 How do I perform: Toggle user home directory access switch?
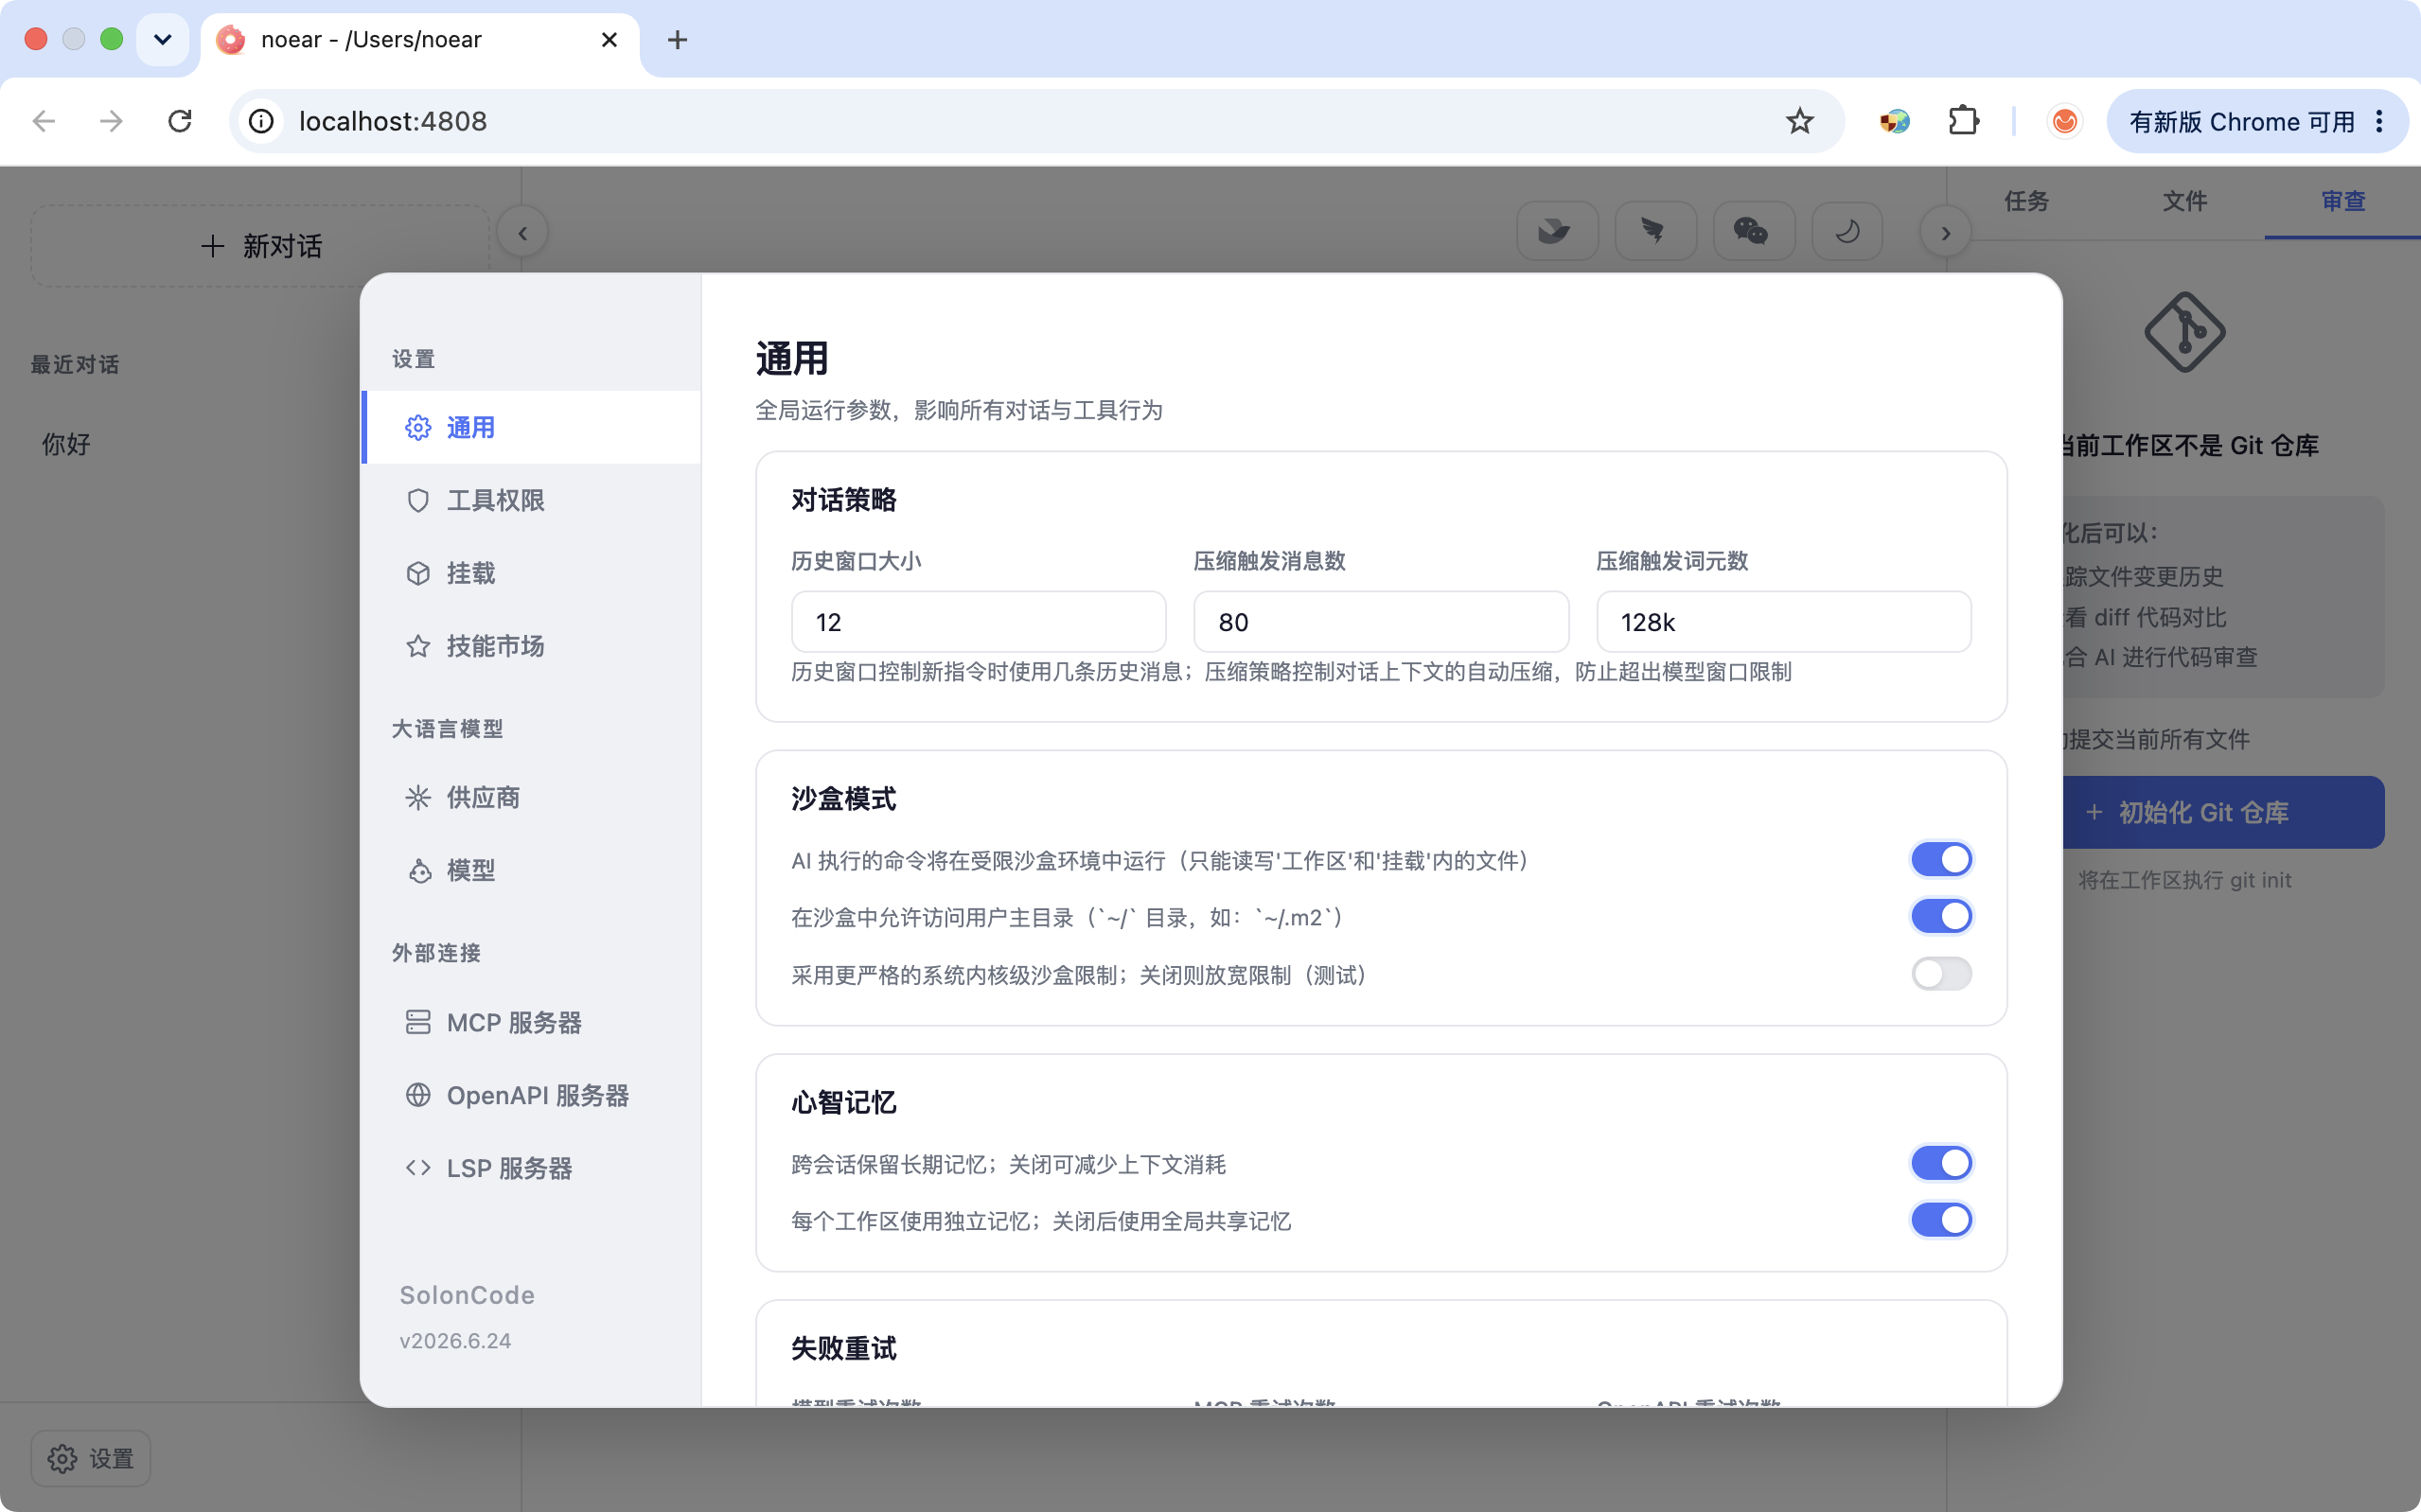tap(1941, 916)
